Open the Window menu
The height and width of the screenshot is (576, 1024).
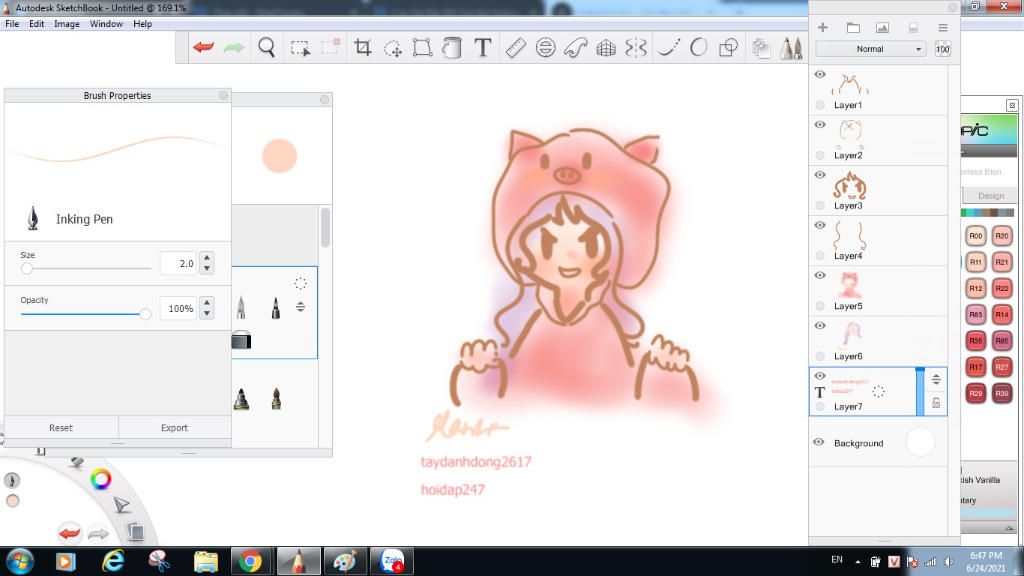pos(106,24)
